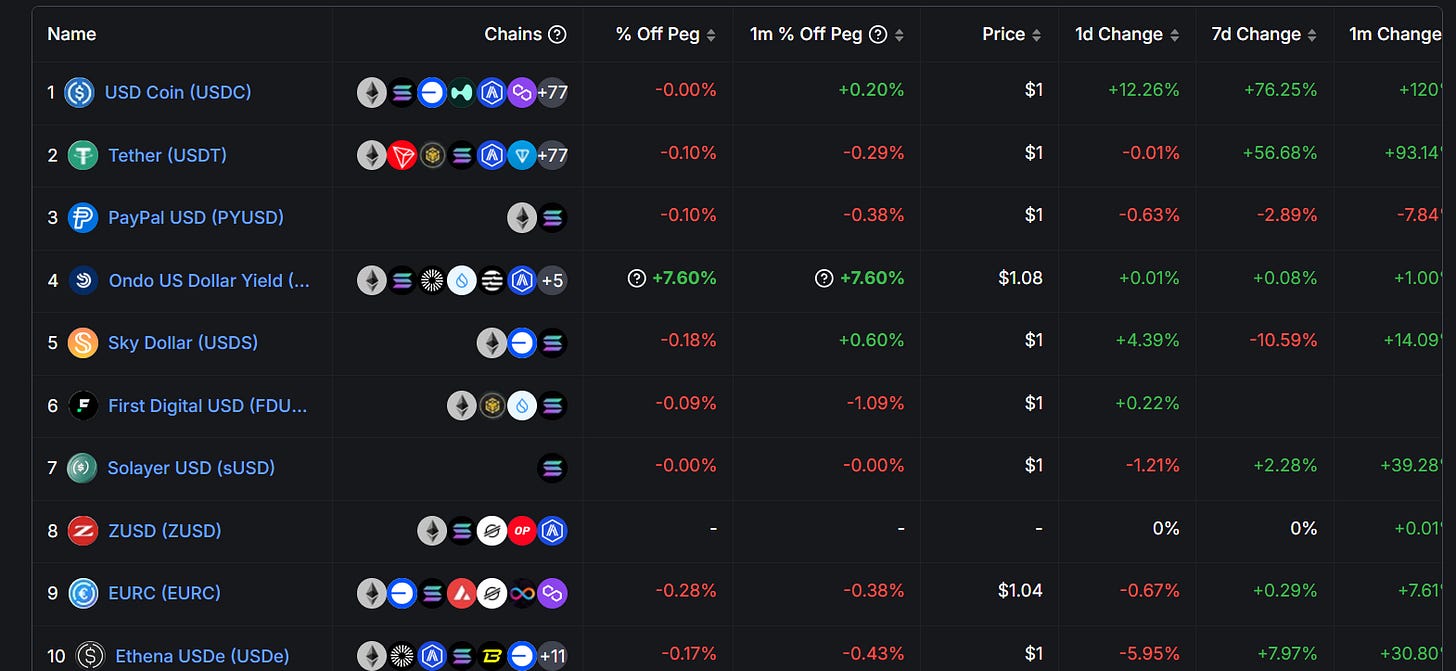Viewport: 1456px width, 671px height.
Task: Click the TON chain icon on Tether row
Action: tap(521, 155)
